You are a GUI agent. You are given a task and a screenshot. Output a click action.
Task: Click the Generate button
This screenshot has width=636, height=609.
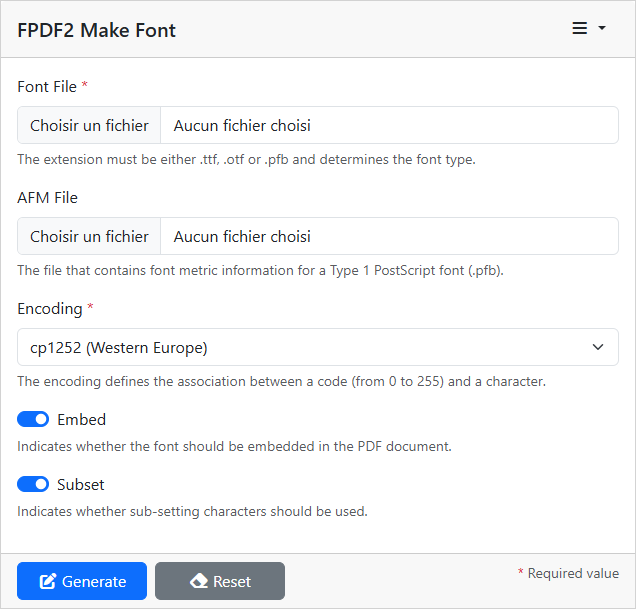pyautogui.click(x=82, y=581)
